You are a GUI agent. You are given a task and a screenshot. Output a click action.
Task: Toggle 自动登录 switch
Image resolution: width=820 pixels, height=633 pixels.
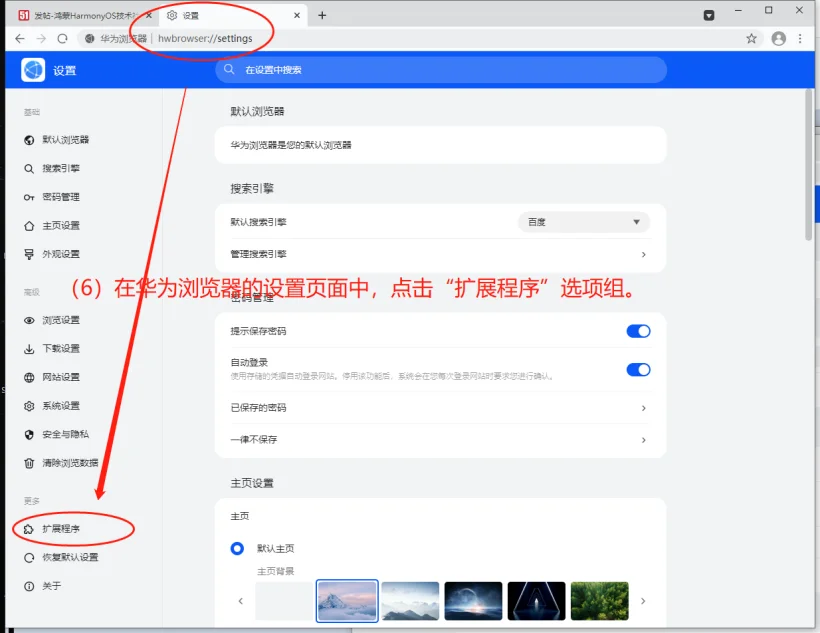pyautogui.click(x=639, y=370)
